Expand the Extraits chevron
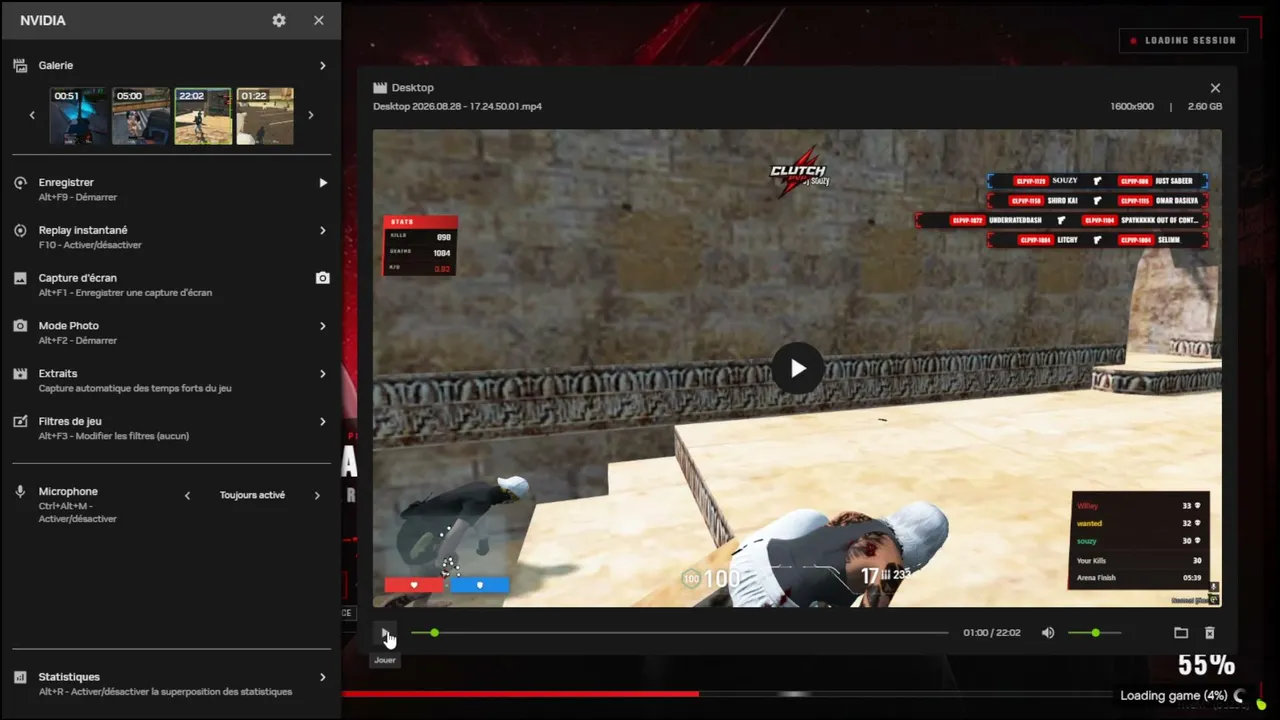The height and width of the screenshot is (720, 1280). pyautogui.click(x=322, y=374)
